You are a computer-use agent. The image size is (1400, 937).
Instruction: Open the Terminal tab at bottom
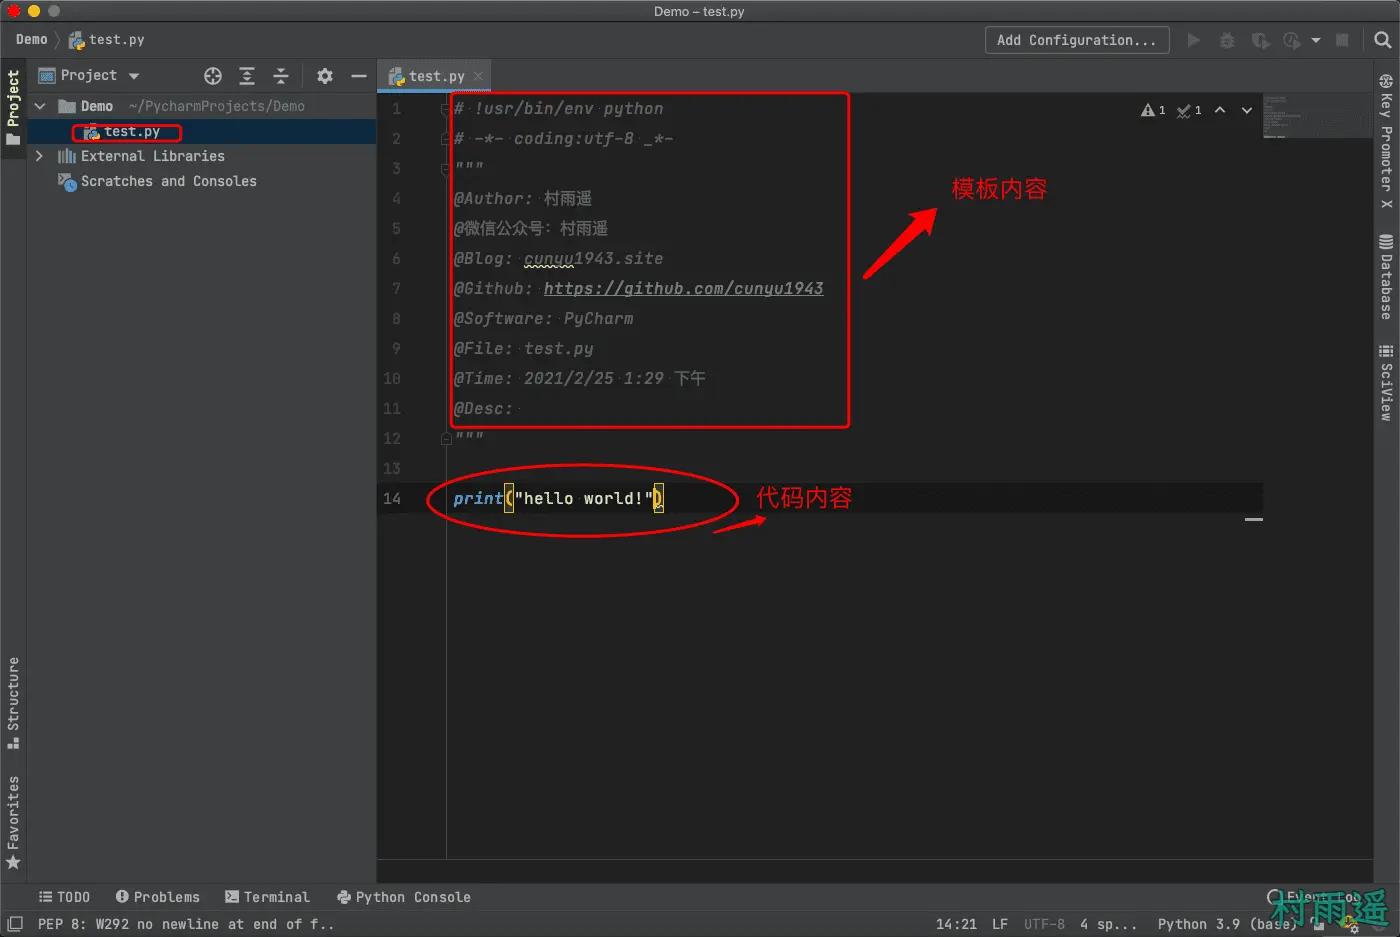pos(267,897)
